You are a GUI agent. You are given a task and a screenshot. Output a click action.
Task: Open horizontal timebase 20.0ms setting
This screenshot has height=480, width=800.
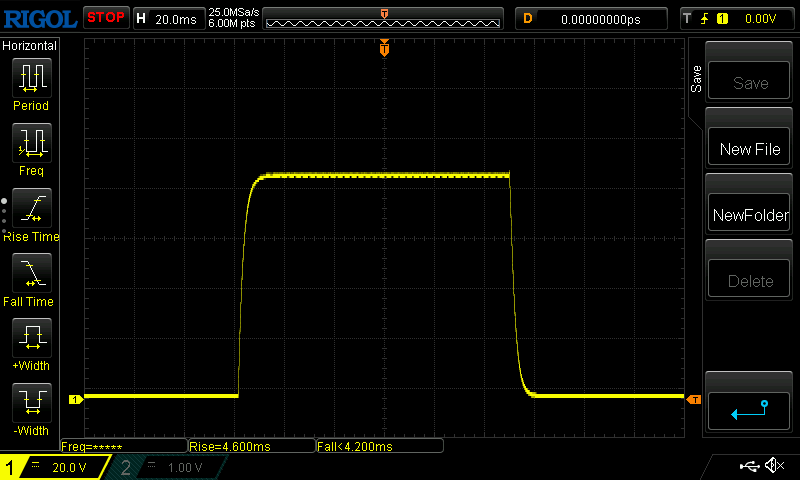[x=167, y=18]
